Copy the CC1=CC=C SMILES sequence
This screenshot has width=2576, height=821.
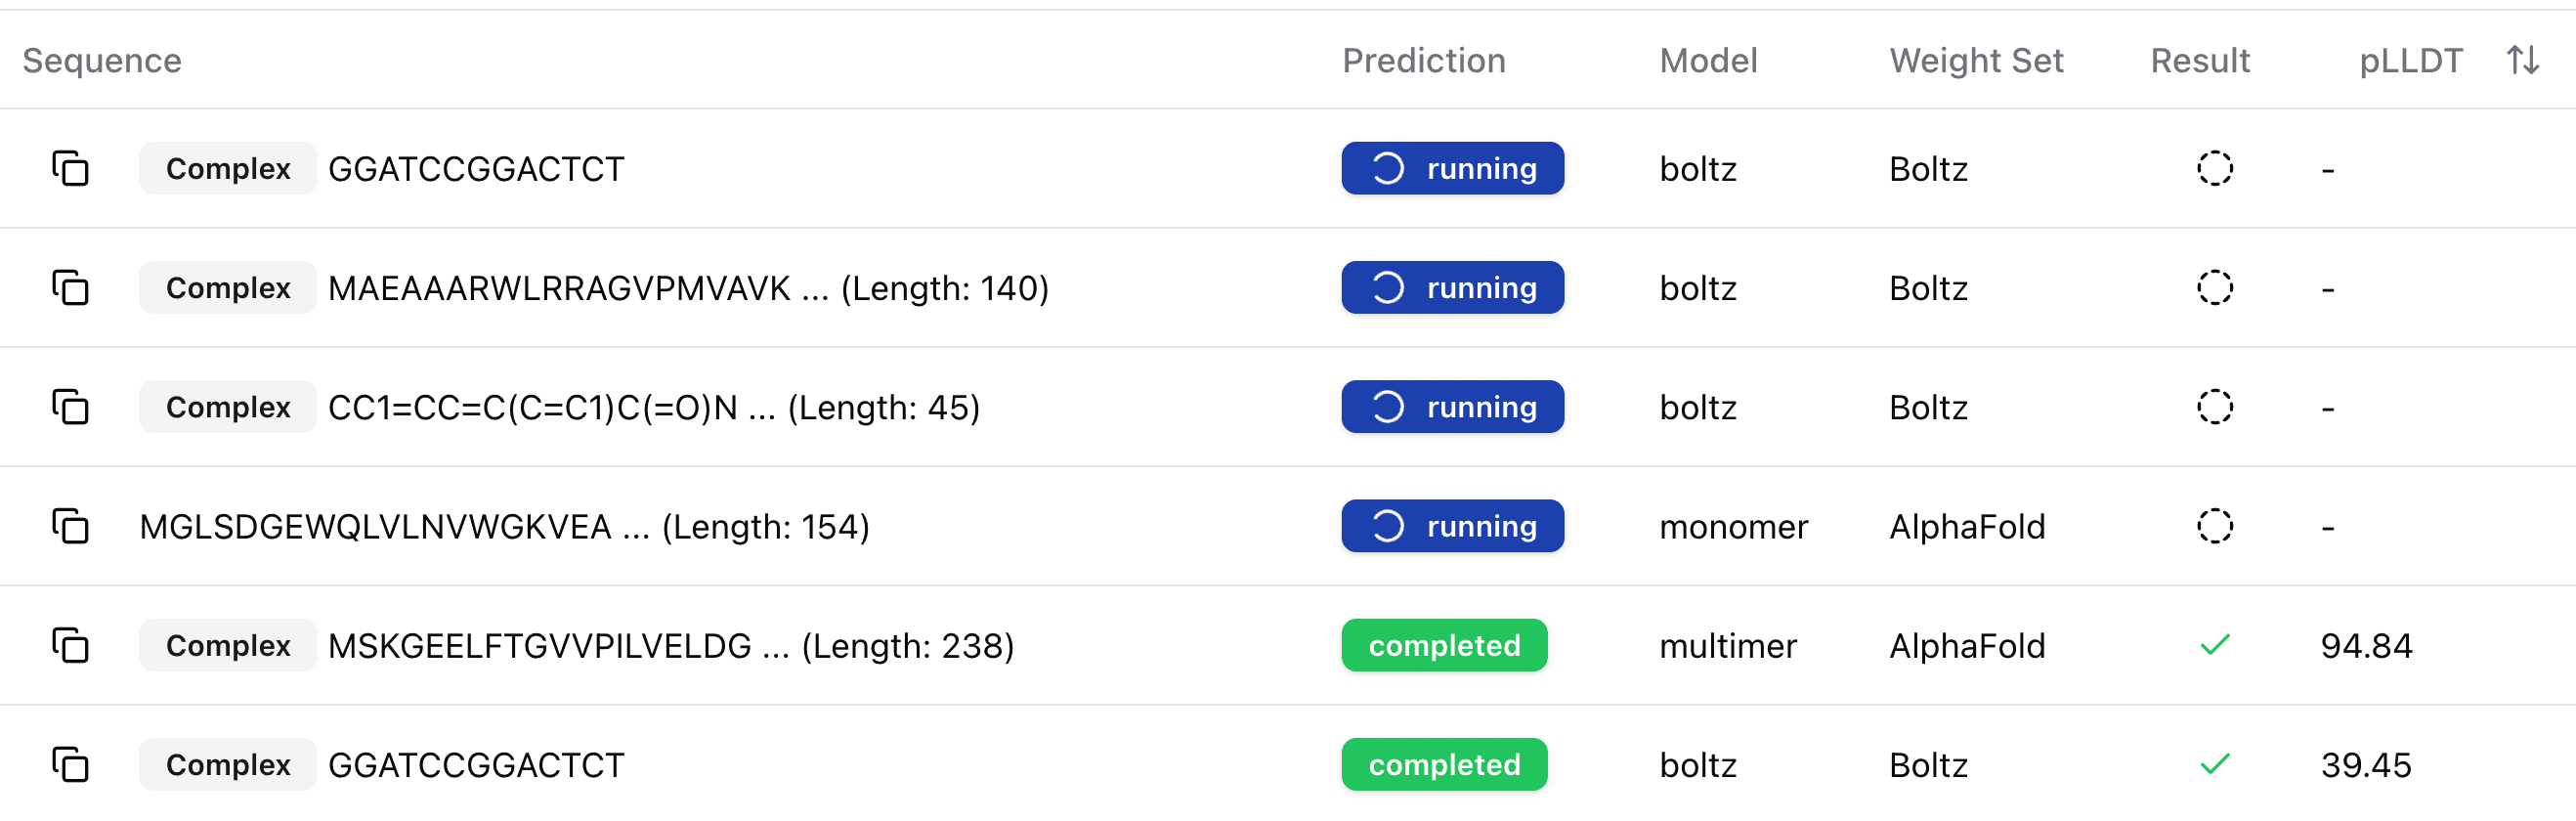pos(70,407)
